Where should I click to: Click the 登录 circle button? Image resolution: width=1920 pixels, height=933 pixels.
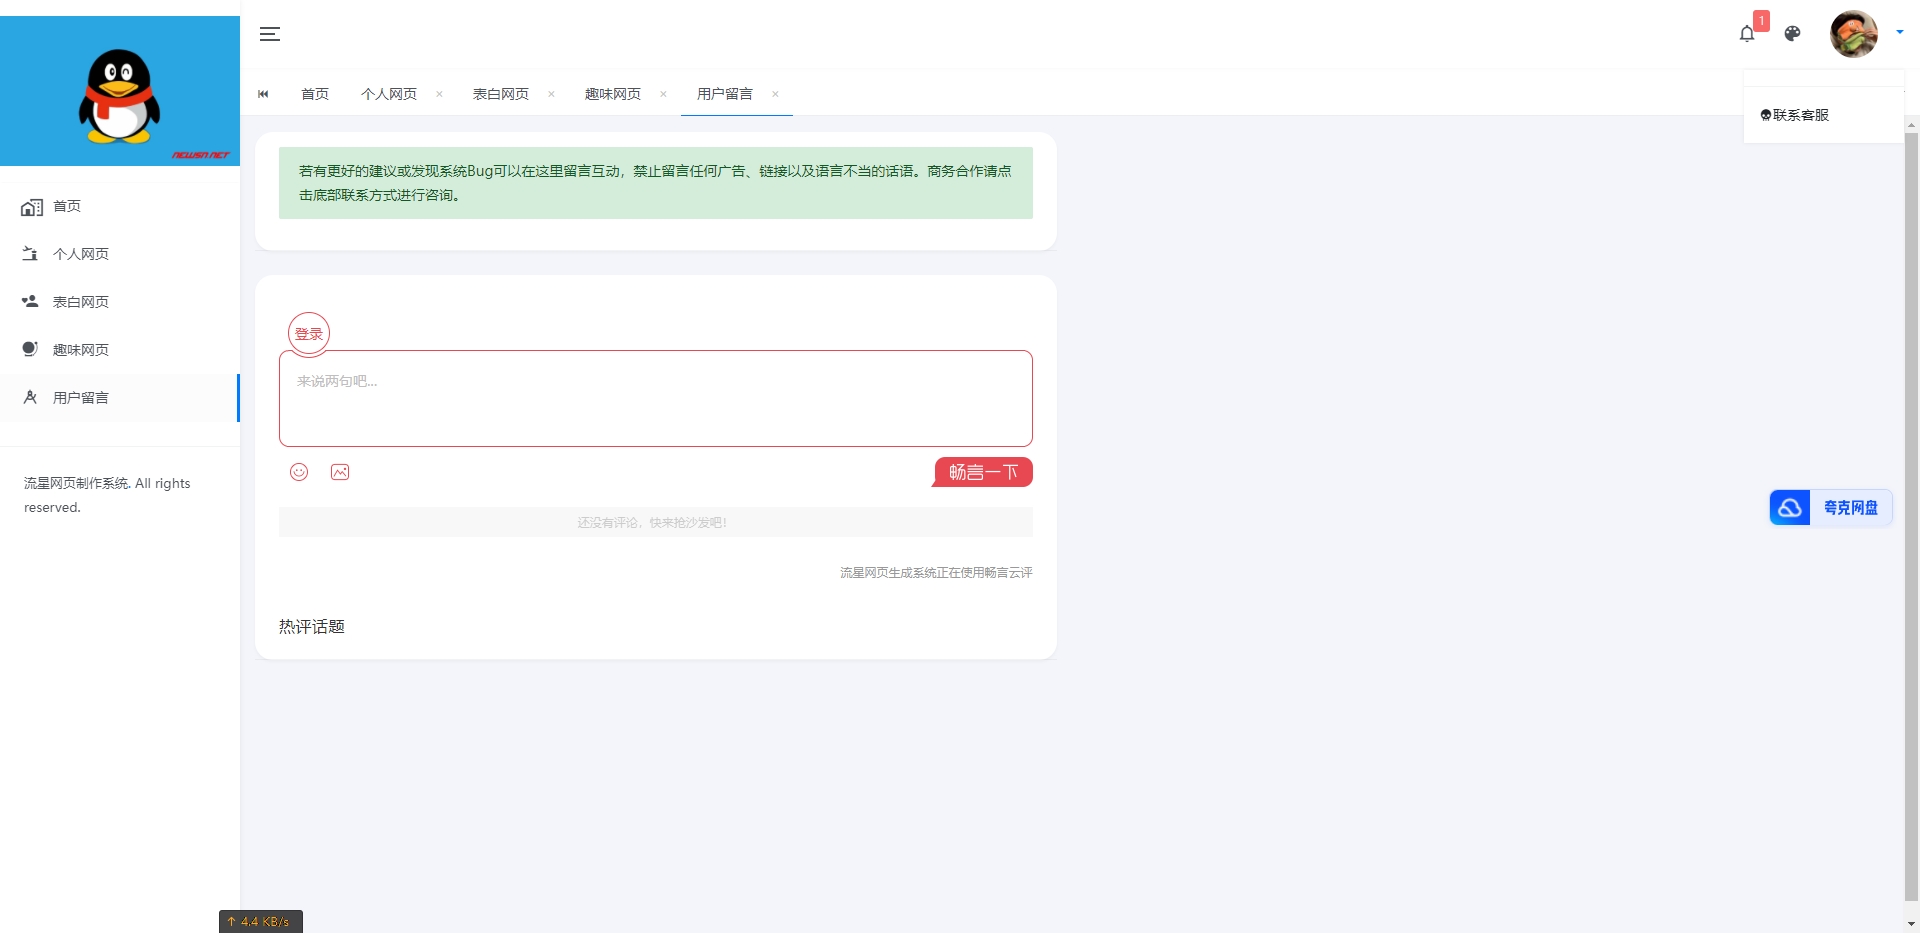tap(309, 333)
